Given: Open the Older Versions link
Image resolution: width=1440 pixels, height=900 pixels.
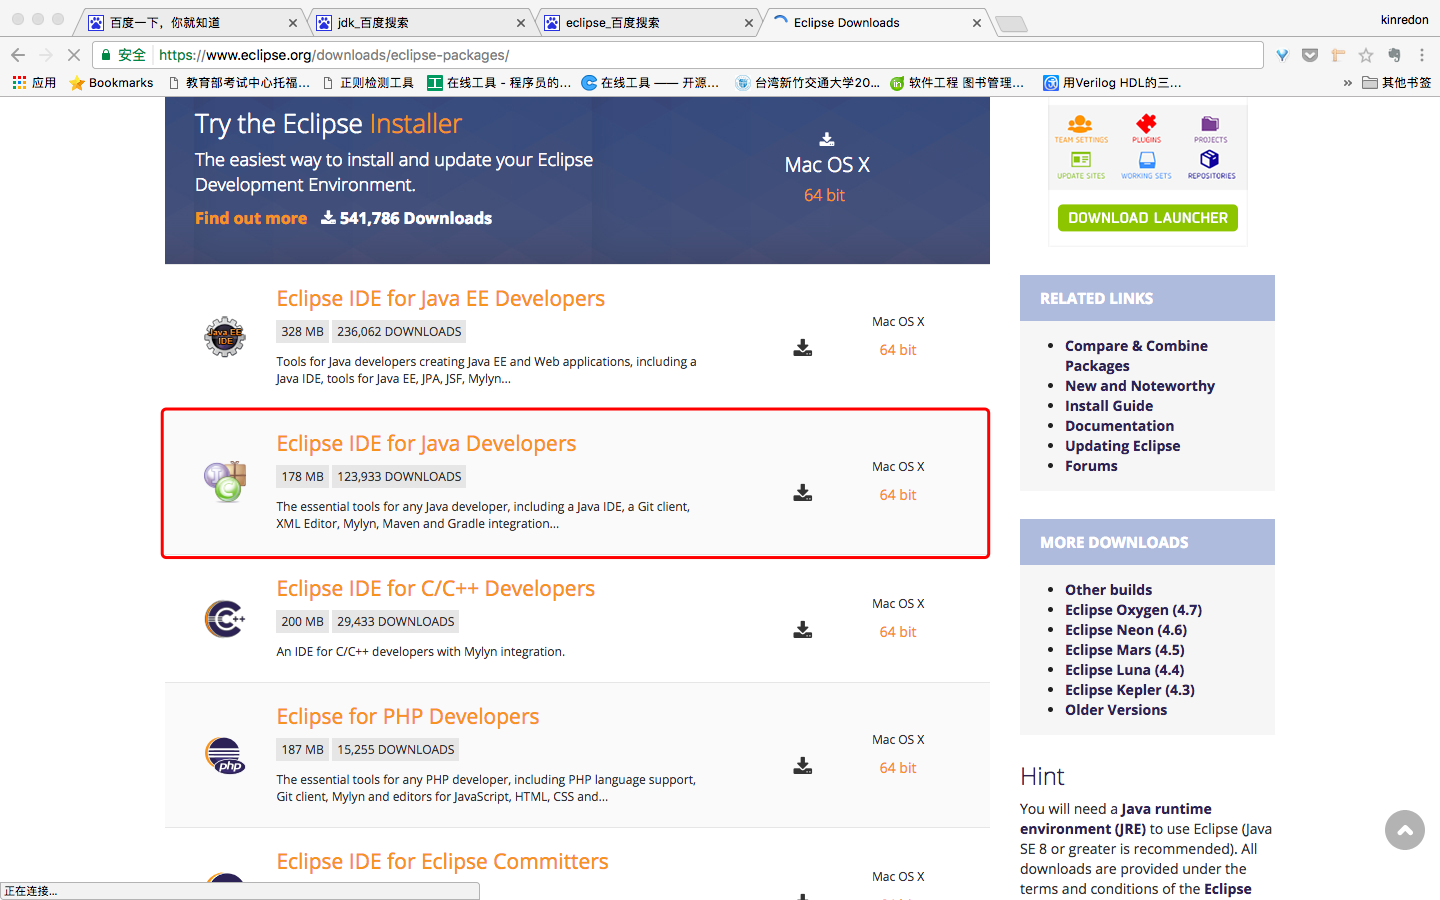Looking at the screenshot, I should click(1116, 710).
